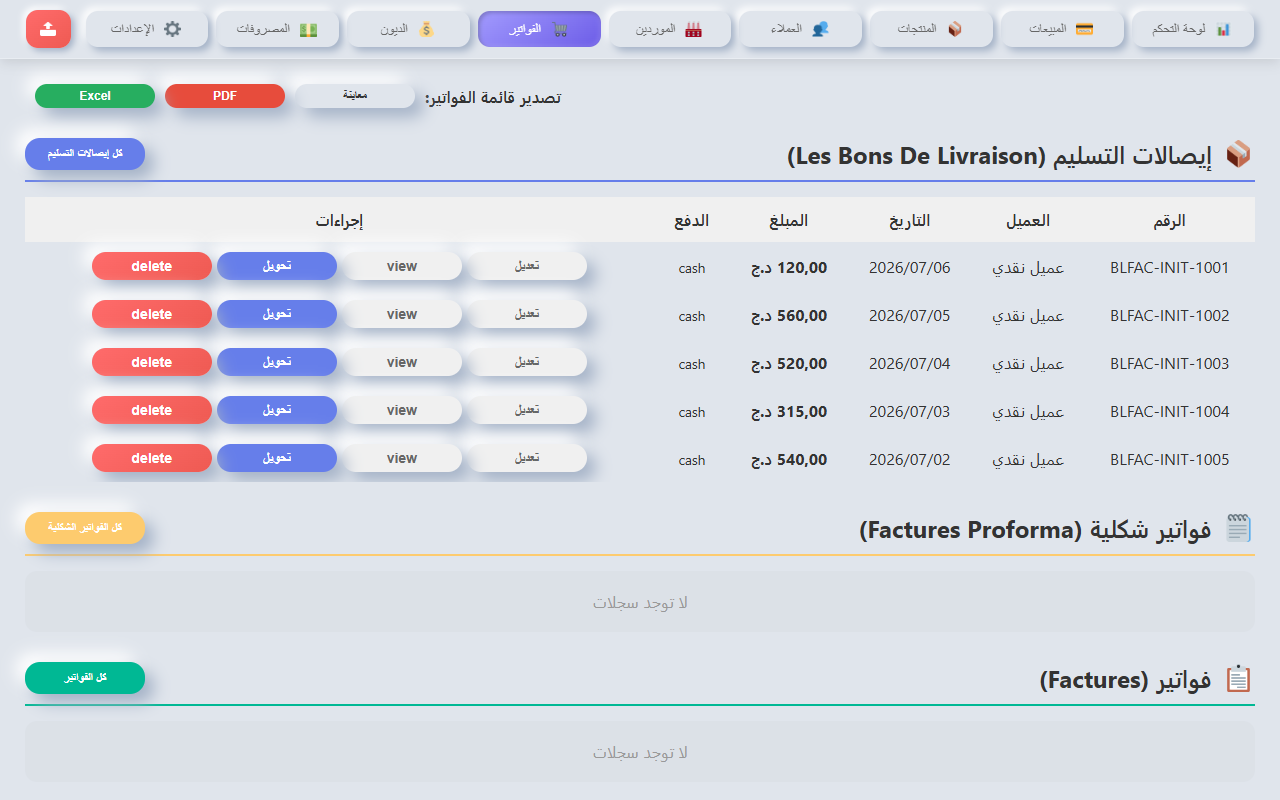Edit BLFAC-INIT-1002 using تعديل button
Viewport: 1280px width, 800px height.
[x=527, y=314]
